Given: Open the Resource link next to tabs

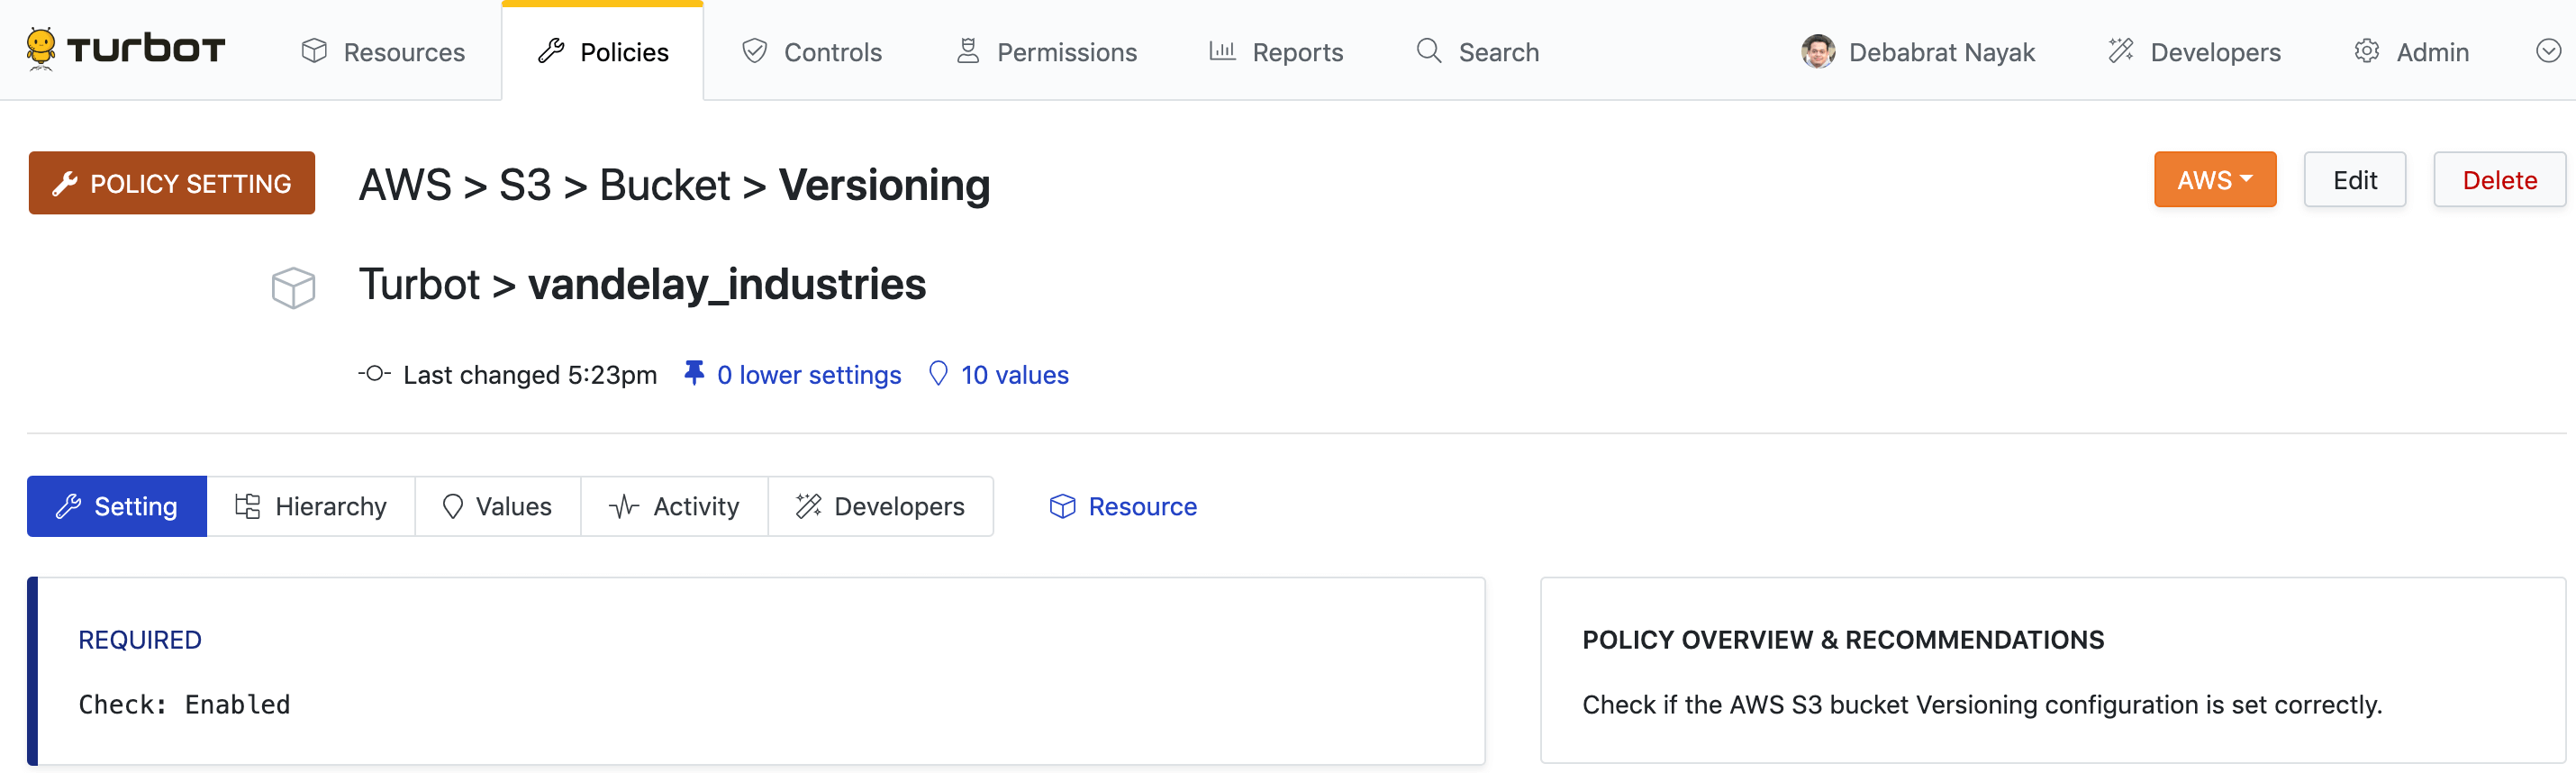Looking at the screenshot, I should [x=1123, y=507].
